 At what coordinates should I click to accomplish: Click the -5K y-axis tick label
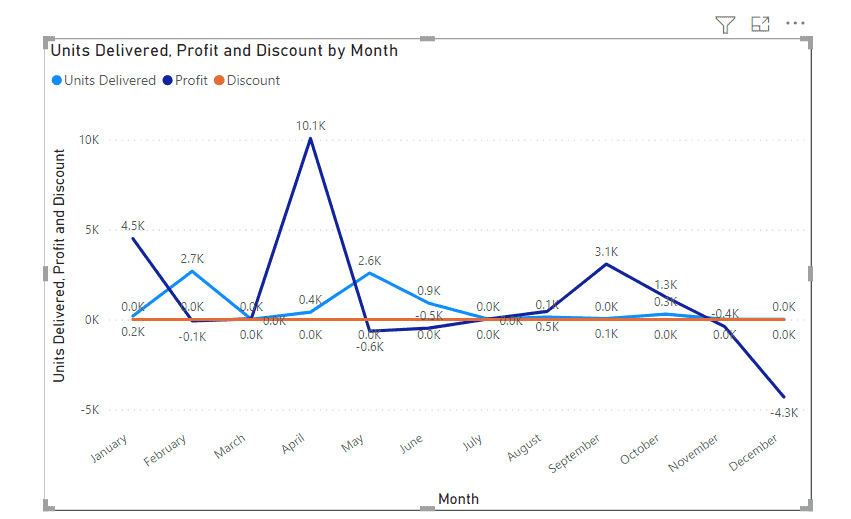tap(90, 410)
